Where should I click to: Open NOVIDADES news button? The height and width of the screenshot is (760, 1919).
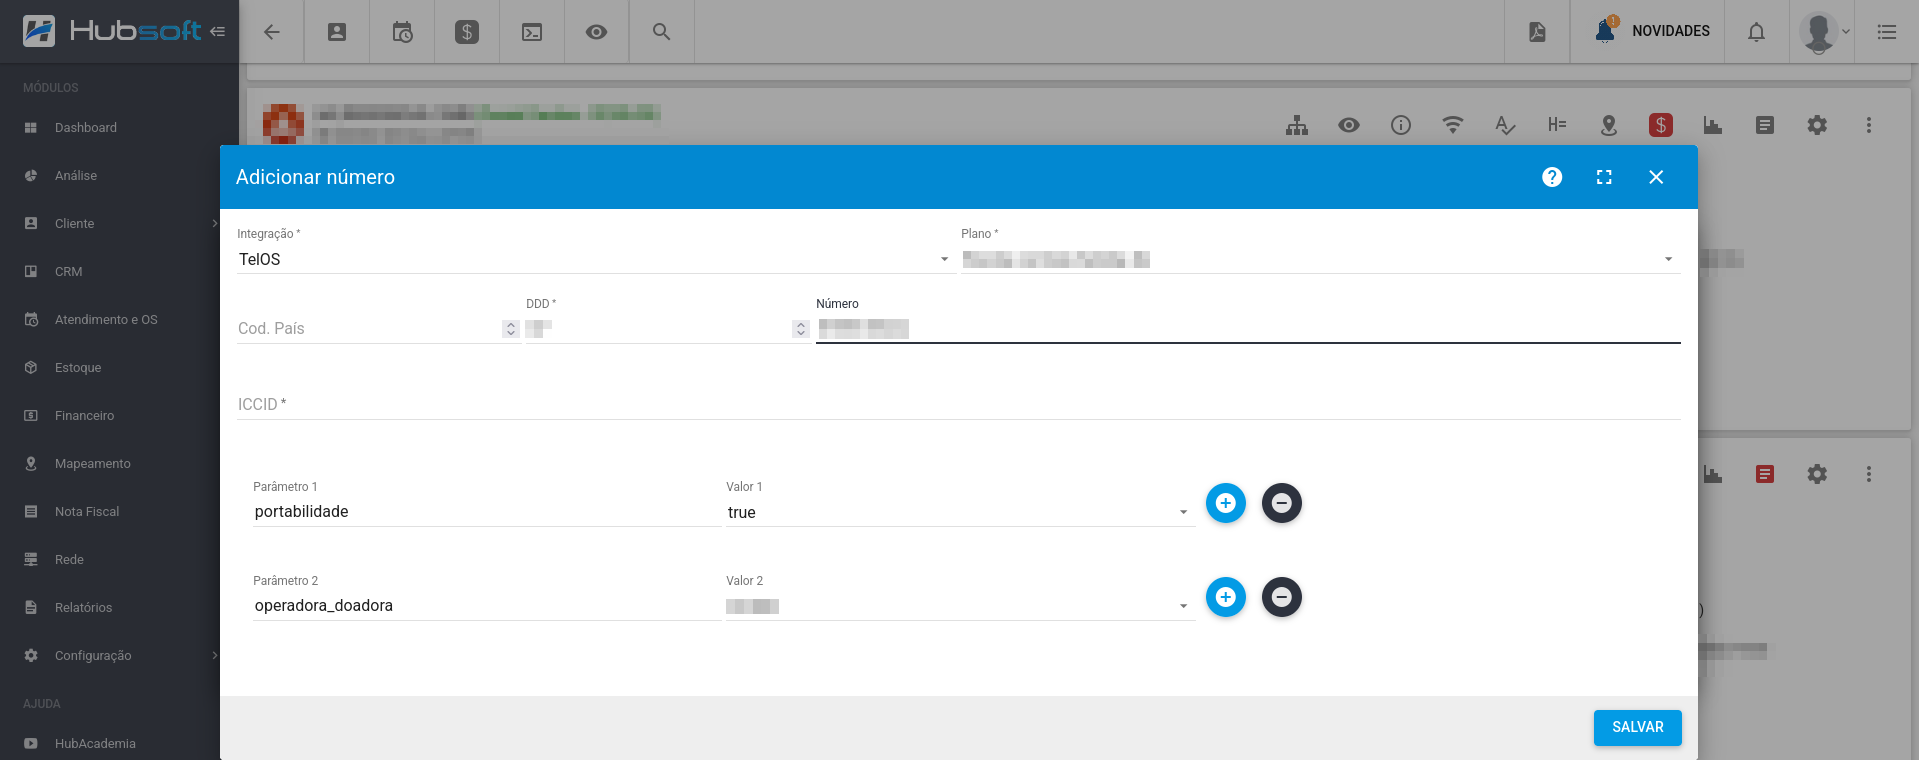1653,32
